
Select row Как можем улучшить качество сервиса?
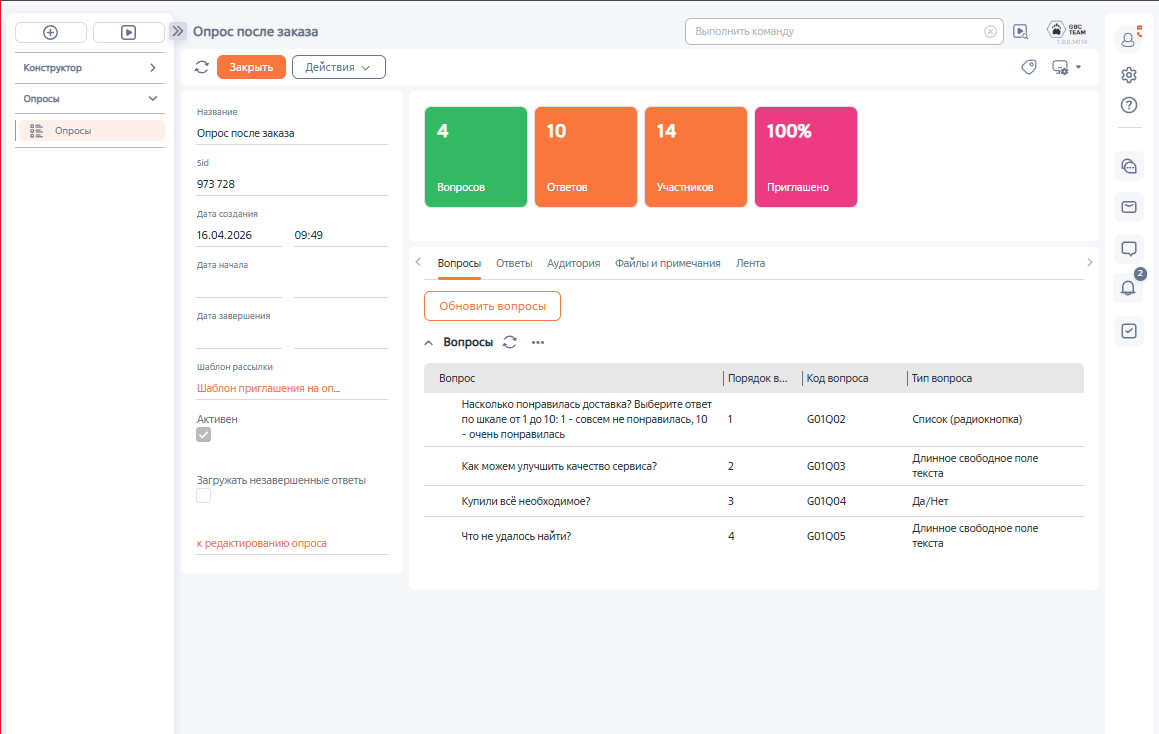754,466
